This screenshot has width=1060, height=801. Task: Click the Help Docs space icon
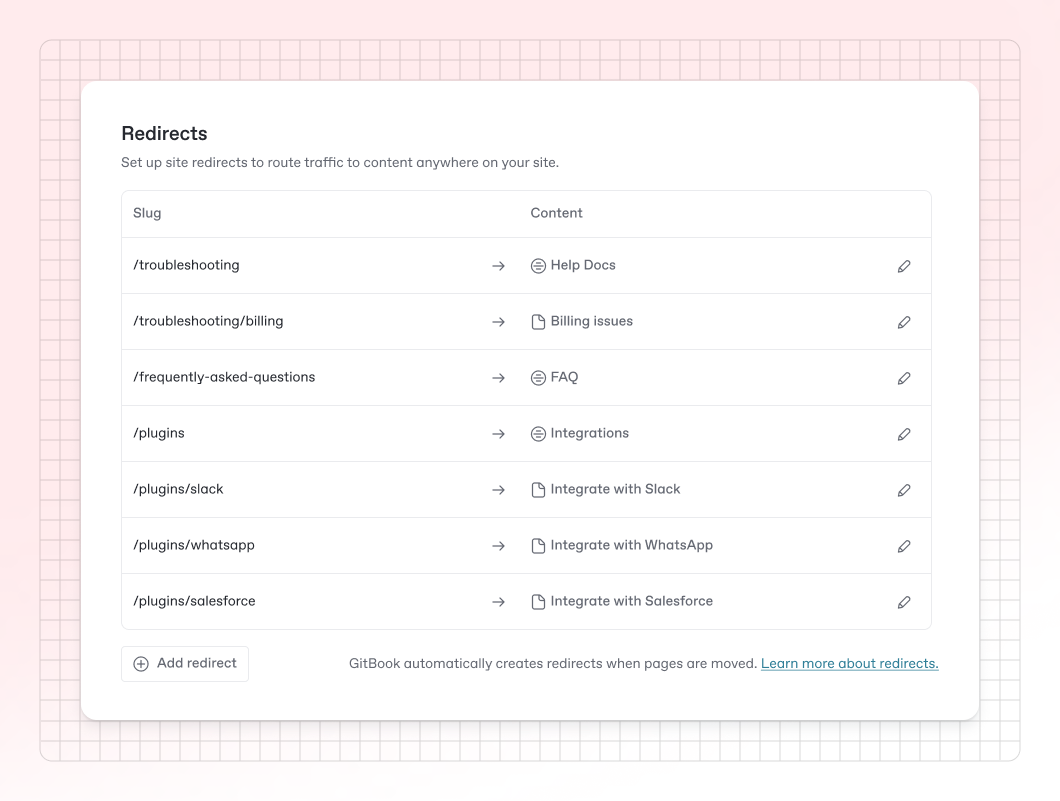click(x=538, y=266)
